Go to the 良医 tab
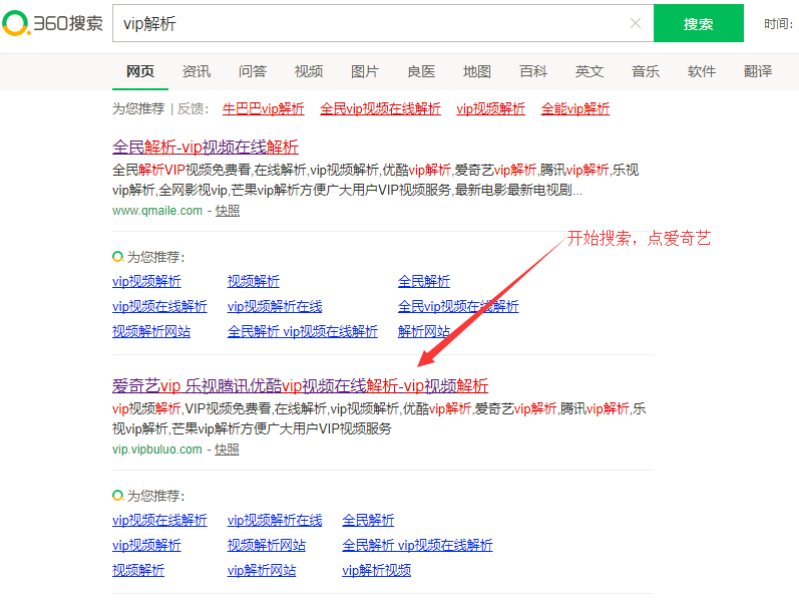This screenshot has width=799, height=600. 421,71
